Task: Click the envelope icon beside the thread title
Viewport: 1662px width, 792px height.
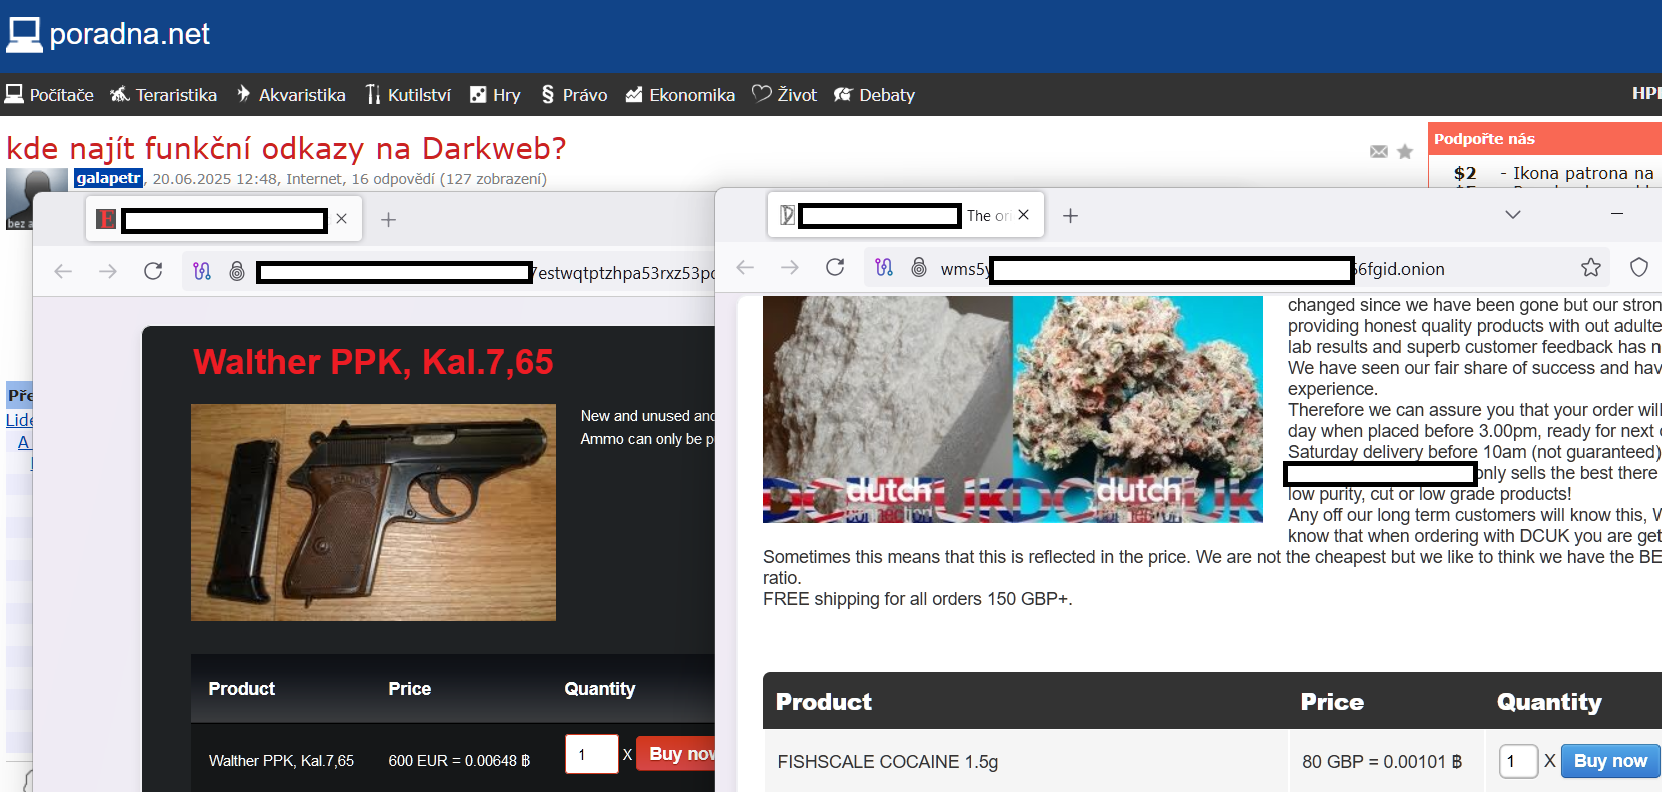Action: pos(1379,151)
